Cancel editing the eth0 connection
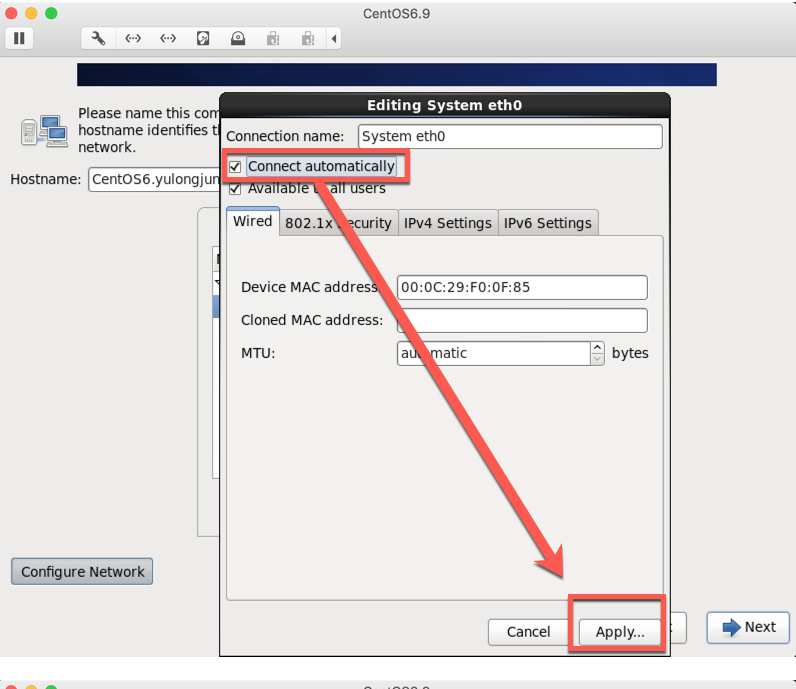This screenshot has height=689, width=796. point(528,631)
